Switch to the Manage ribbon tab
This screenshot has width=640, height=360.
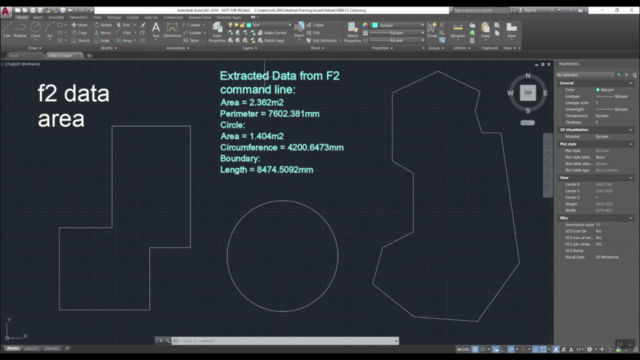click(x=114, y=18)
